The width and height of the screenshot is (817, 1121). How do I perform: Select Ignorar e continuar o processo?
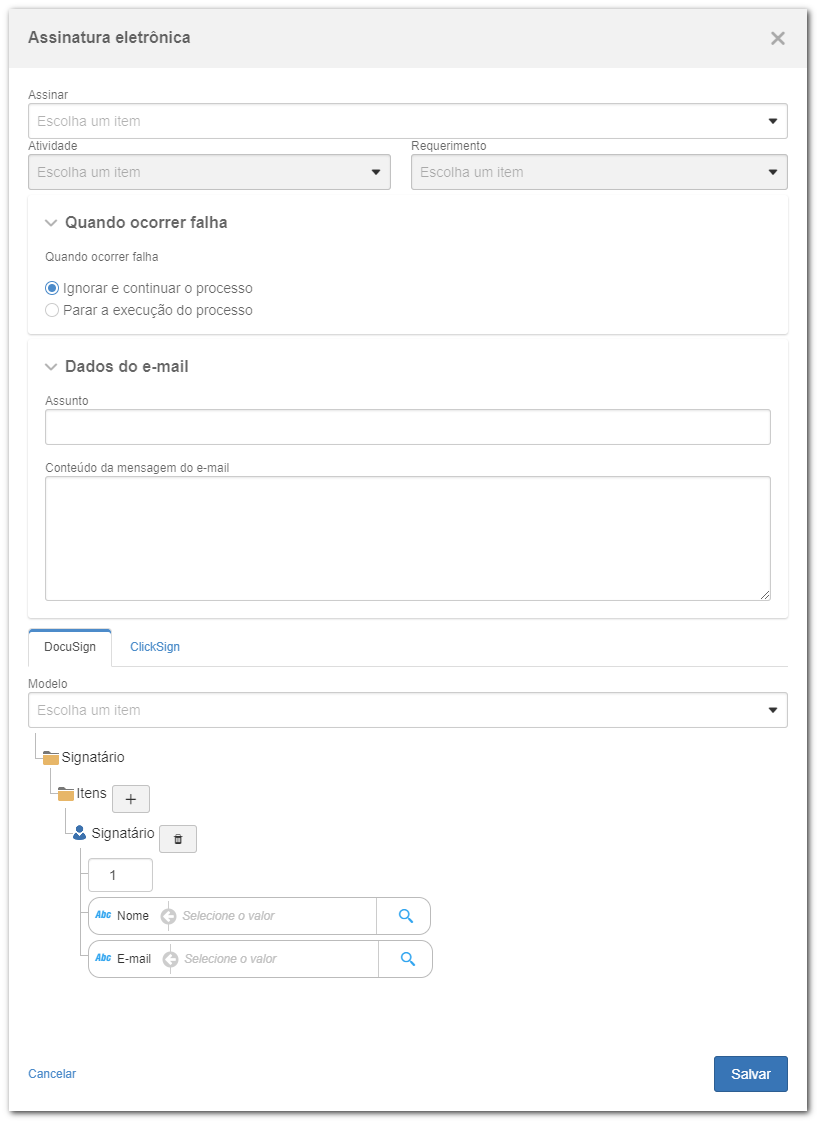tap(51, 288)
